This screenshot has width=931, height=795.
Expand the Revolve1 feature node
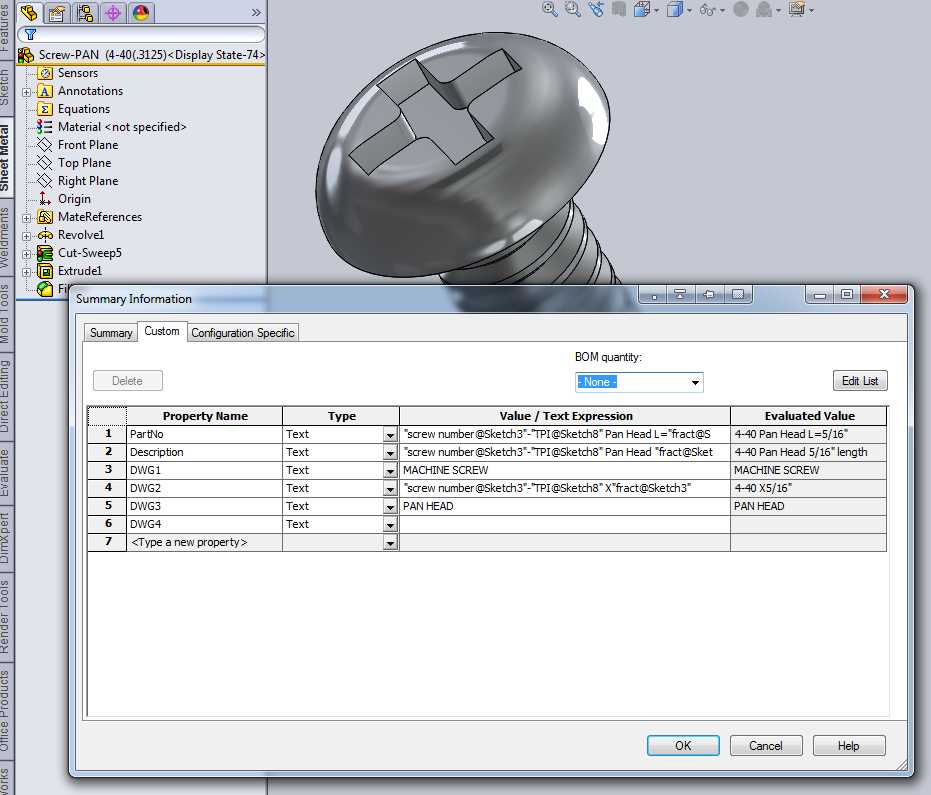[26, 236]
